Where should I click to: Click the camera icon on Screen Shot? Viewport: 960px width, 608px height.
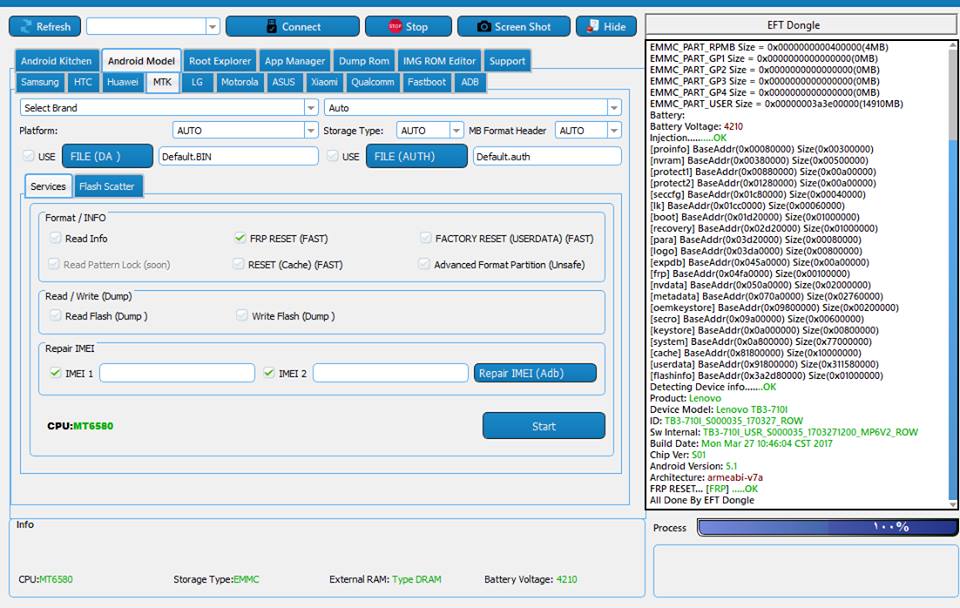click(484, 26)
